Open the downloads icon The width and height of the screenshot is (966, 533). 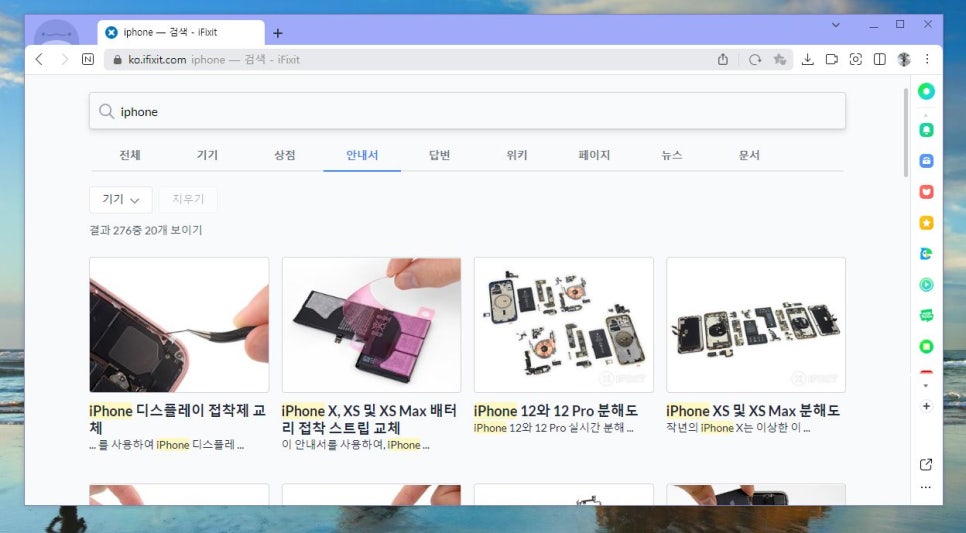tap(808, 59)
